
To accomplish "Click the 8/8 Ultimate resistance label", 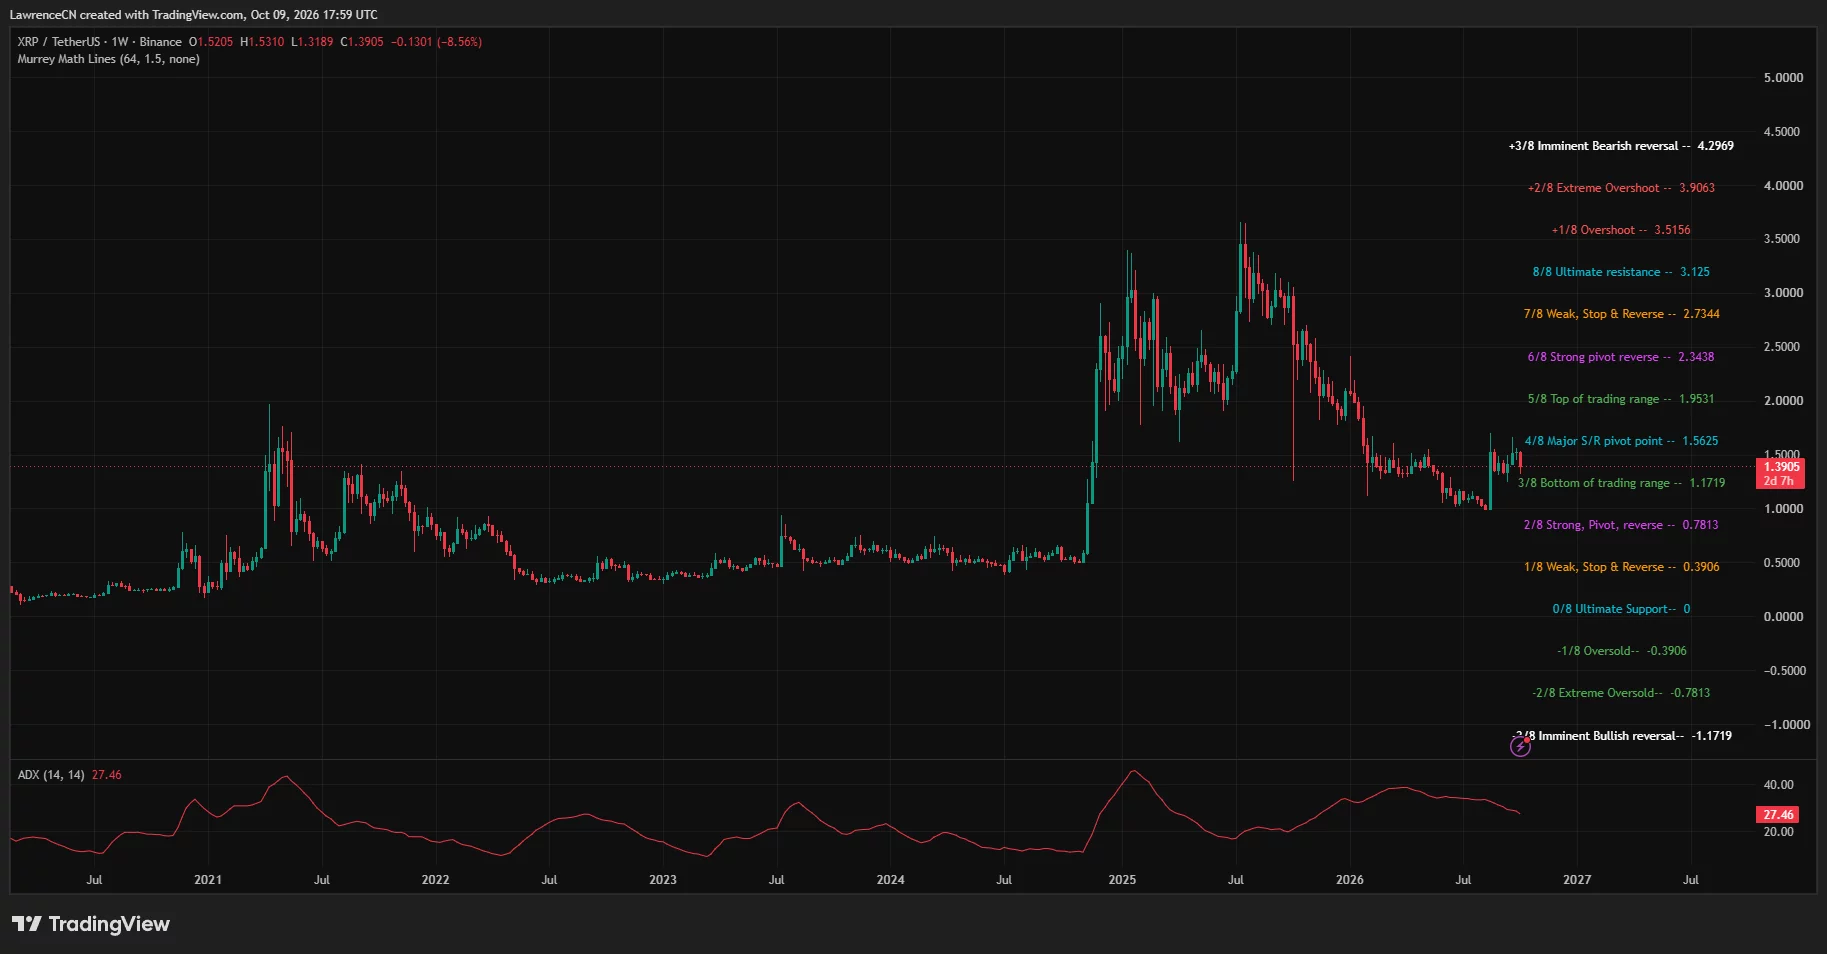I will pyautogui.click(x=1621, y=272).
